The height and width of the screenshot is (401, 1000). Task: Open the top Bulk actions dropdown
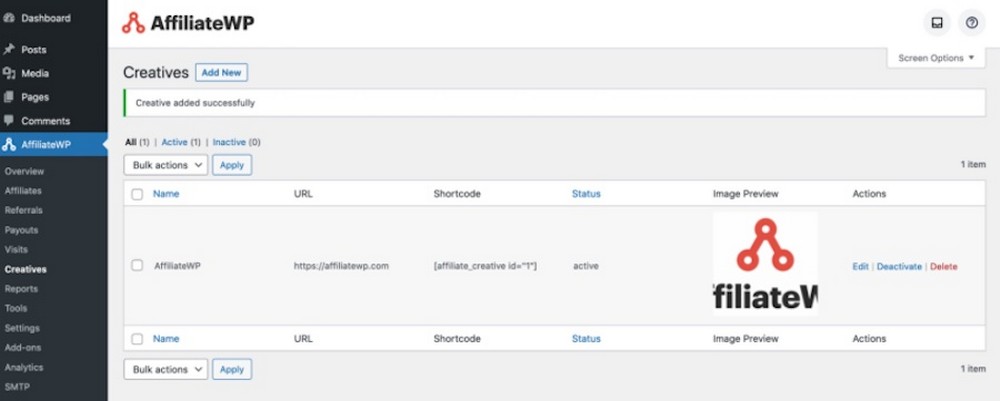click(x=166, y=165)
